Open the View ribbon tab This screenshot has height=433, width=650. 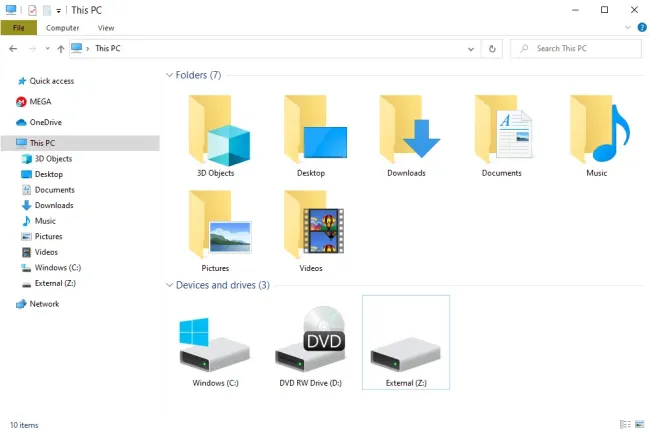pyautogui.click(x=105, y=28)
